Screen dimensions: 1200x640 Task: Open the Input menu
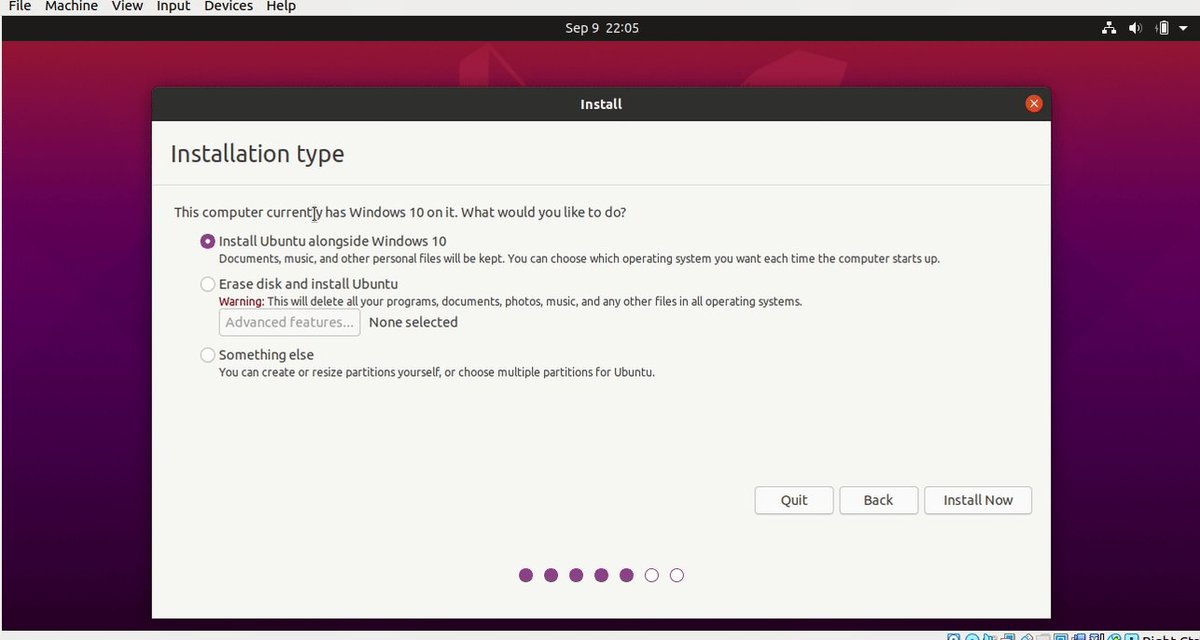173,6
